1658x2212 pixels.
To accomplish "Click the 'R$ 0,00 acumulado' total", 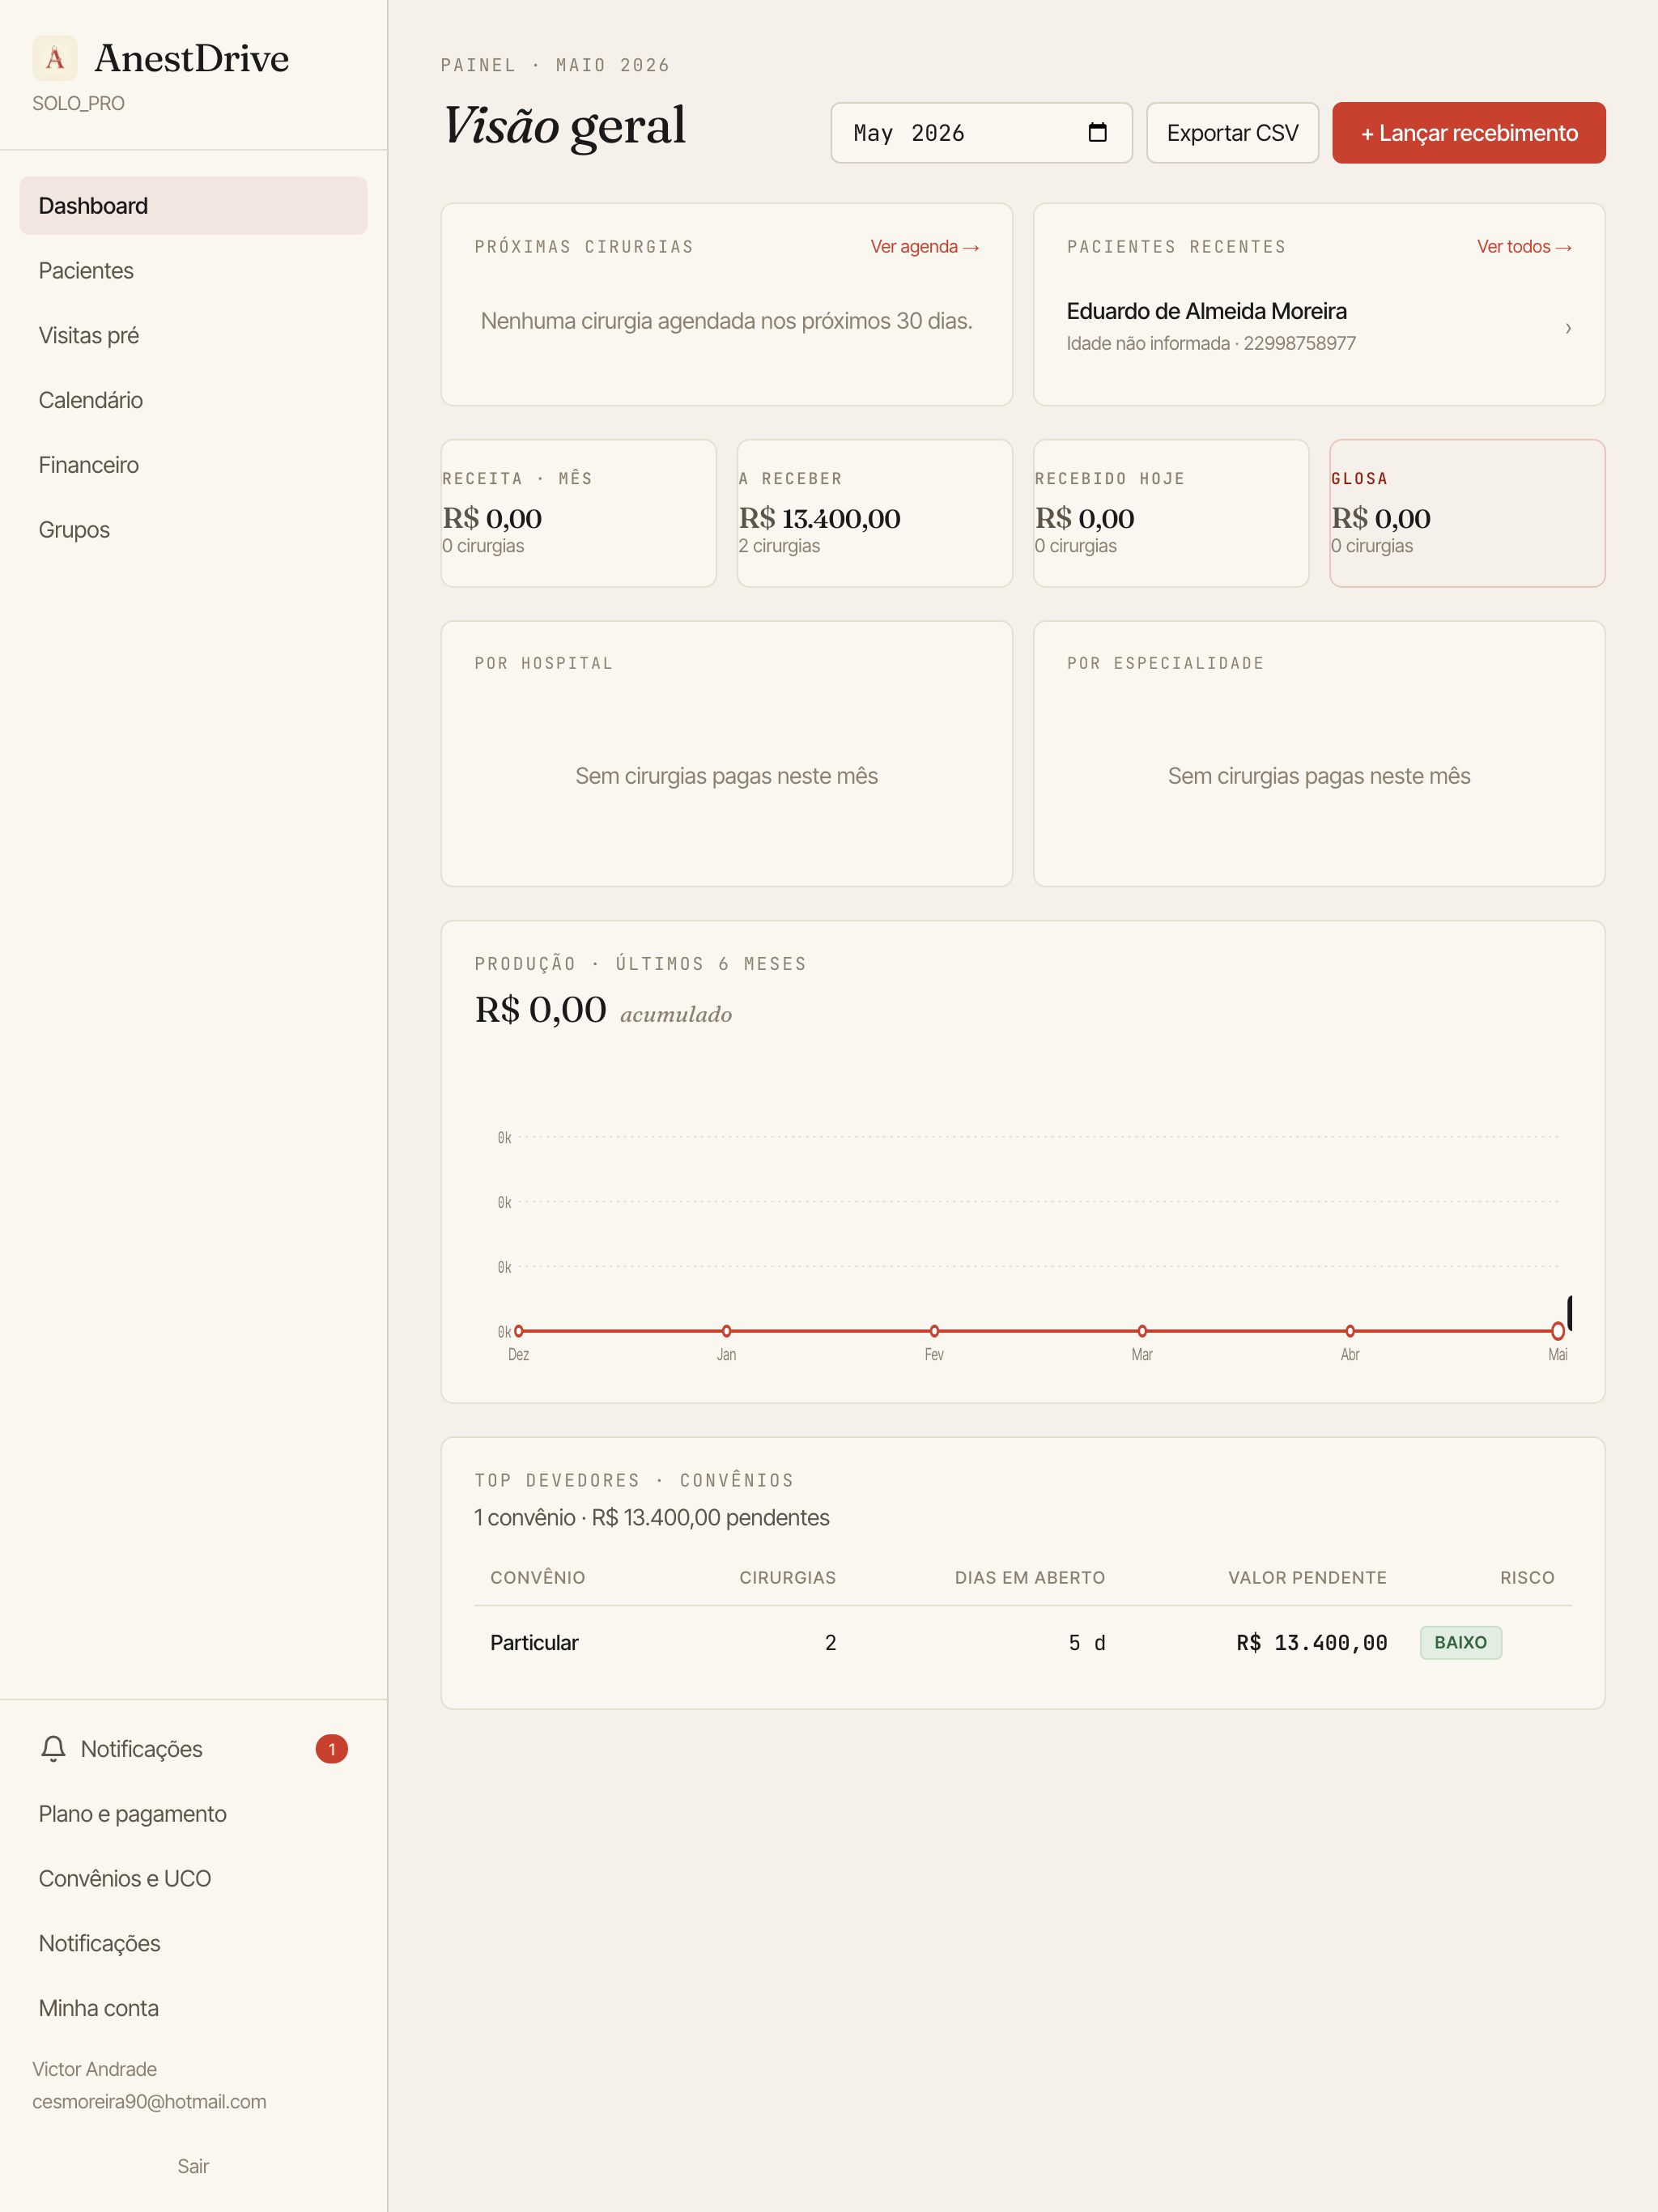I will click(x=603, y=1010).
